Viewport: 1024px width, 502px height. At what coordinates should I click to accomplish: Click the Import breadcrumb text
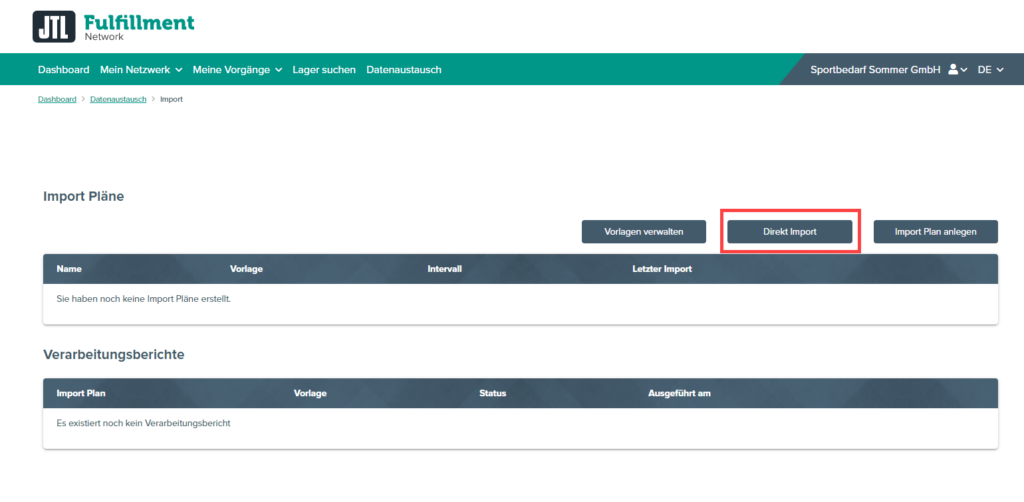point(171,99)
